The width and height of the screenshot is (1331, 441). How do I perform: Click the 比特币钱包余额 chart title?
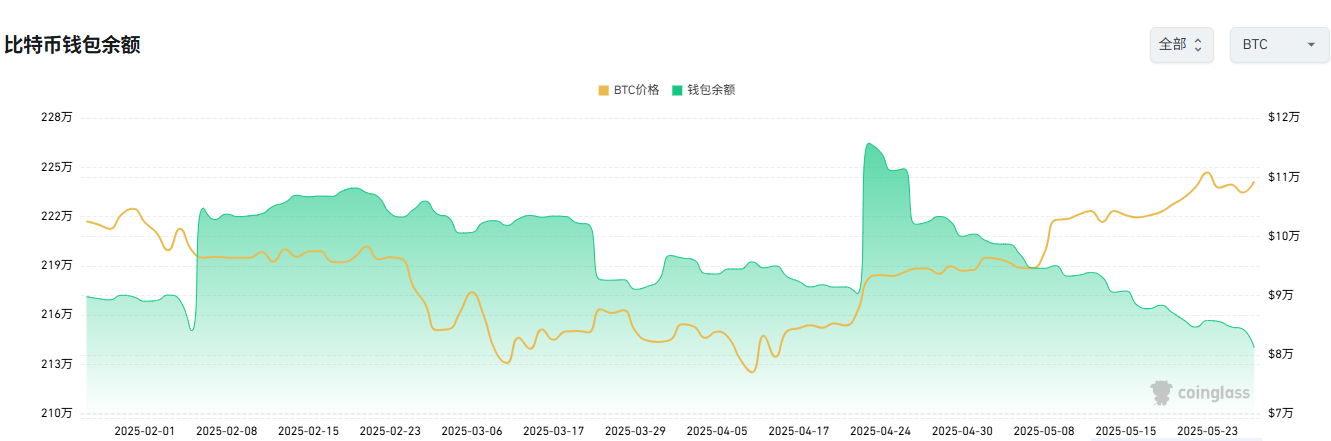pyautogui.click(x=72, y=45)
